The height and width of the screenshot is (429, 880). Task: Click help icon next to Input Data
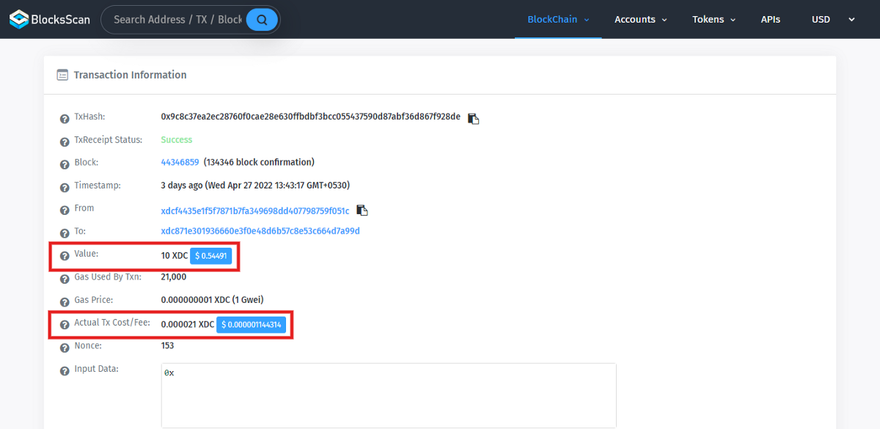(65, 370)
